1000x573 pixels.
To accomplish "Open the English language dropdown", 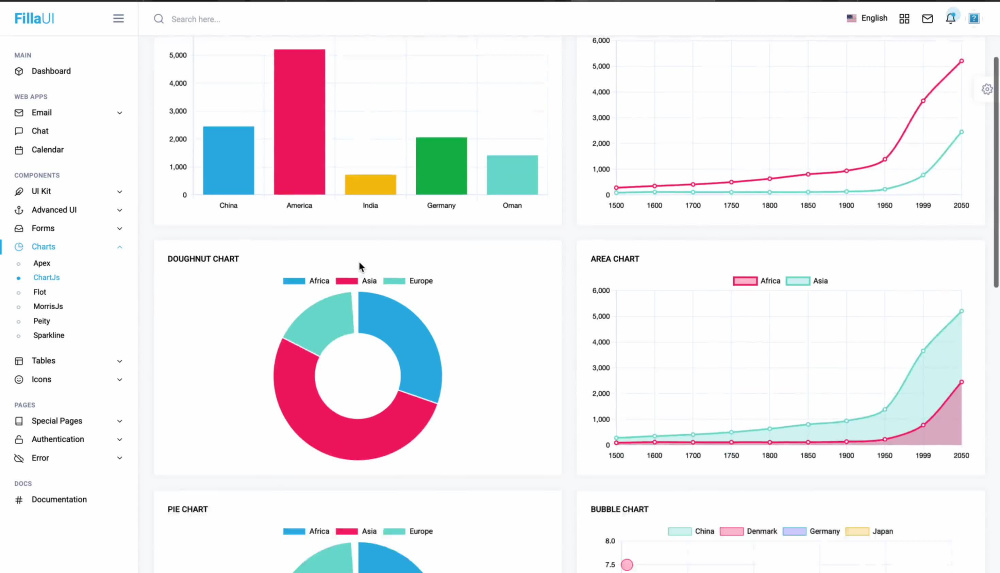I will click(x=867, y=19).
